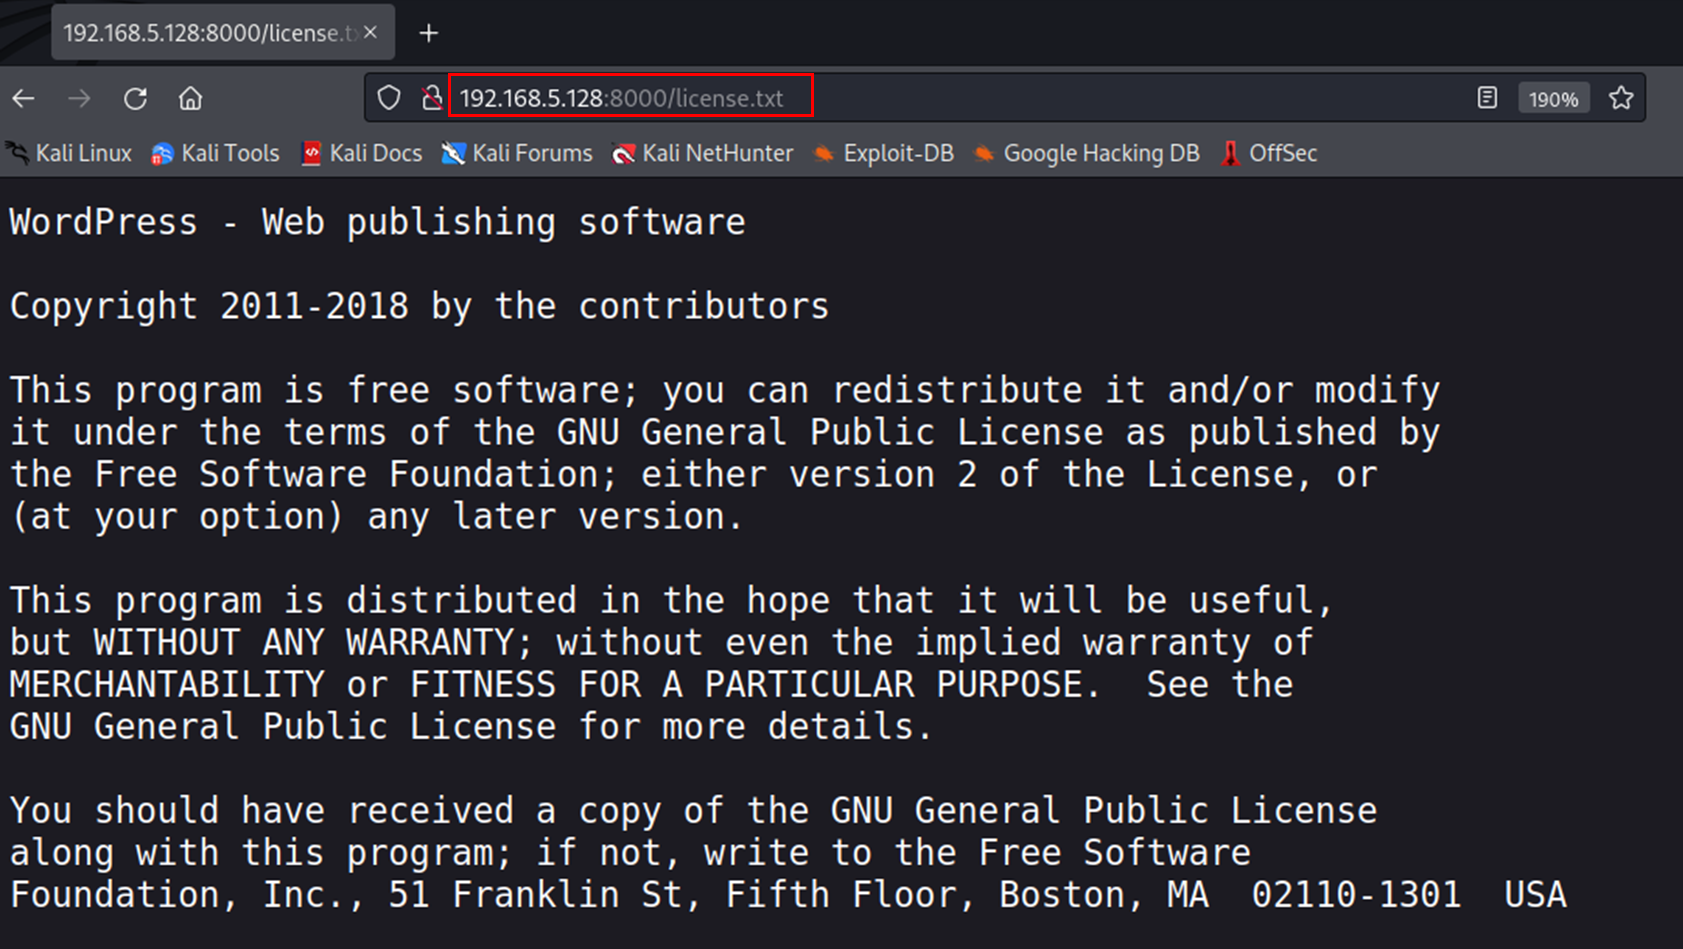Image resolution: width=1683 pixels, height=949 pixels.
Task: View insecure connection lock info
Action: [432, 98]
